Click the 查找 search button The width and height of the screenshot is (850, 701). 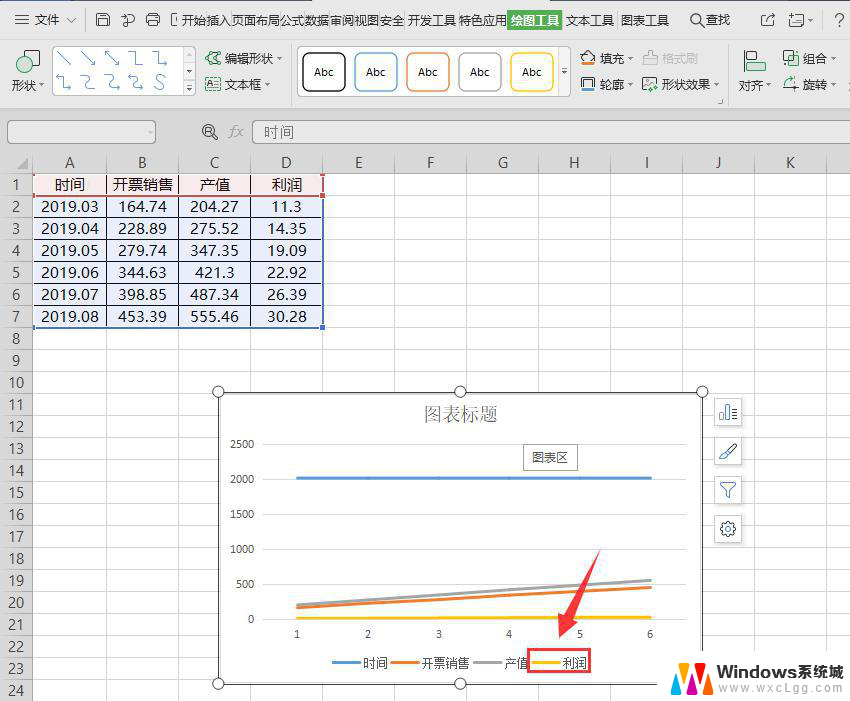710,20
